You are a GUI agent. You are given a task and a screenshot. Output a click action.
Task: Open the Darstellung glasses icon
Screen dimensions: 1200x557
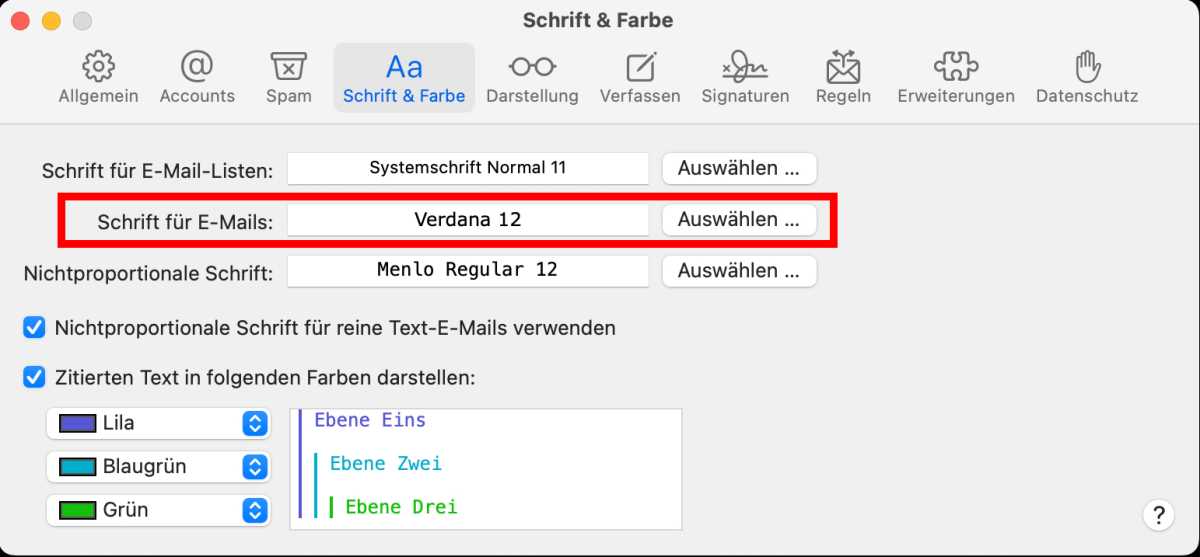pos(532,67)
